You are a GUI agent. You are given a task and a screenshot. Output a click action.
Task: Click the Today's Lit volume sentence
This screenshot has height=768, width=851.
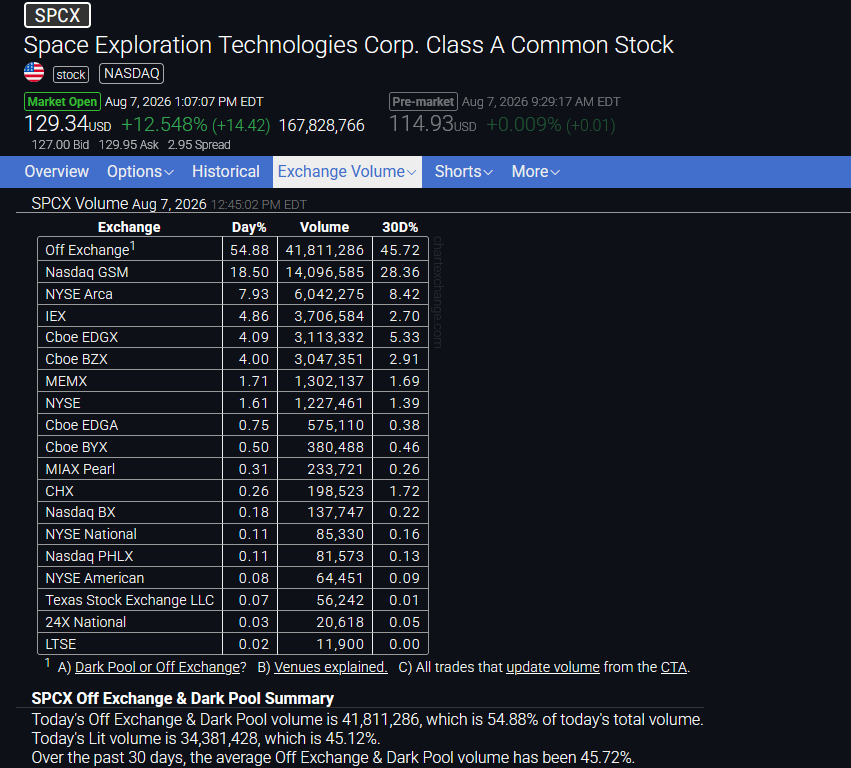pos(206,739)
